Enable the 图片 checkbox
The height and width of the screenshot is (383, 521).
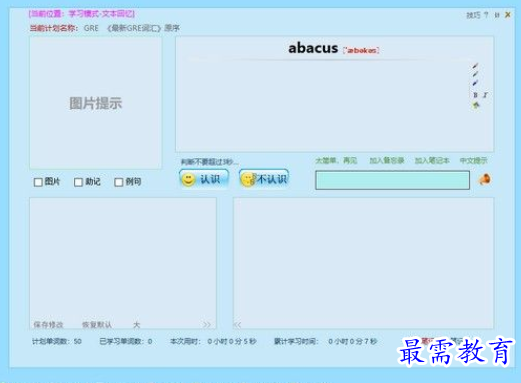(x=38, y=182)
